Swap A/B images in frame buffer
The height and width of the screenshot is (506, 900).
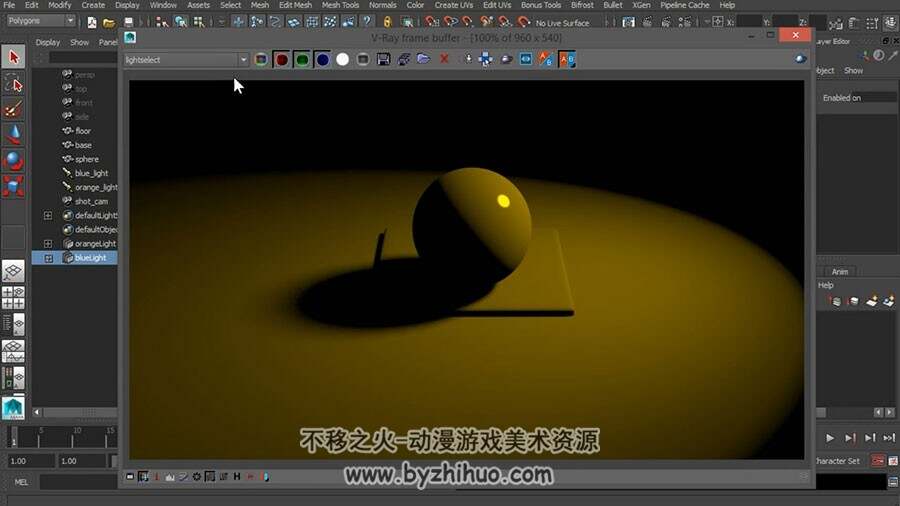[546, 59]
